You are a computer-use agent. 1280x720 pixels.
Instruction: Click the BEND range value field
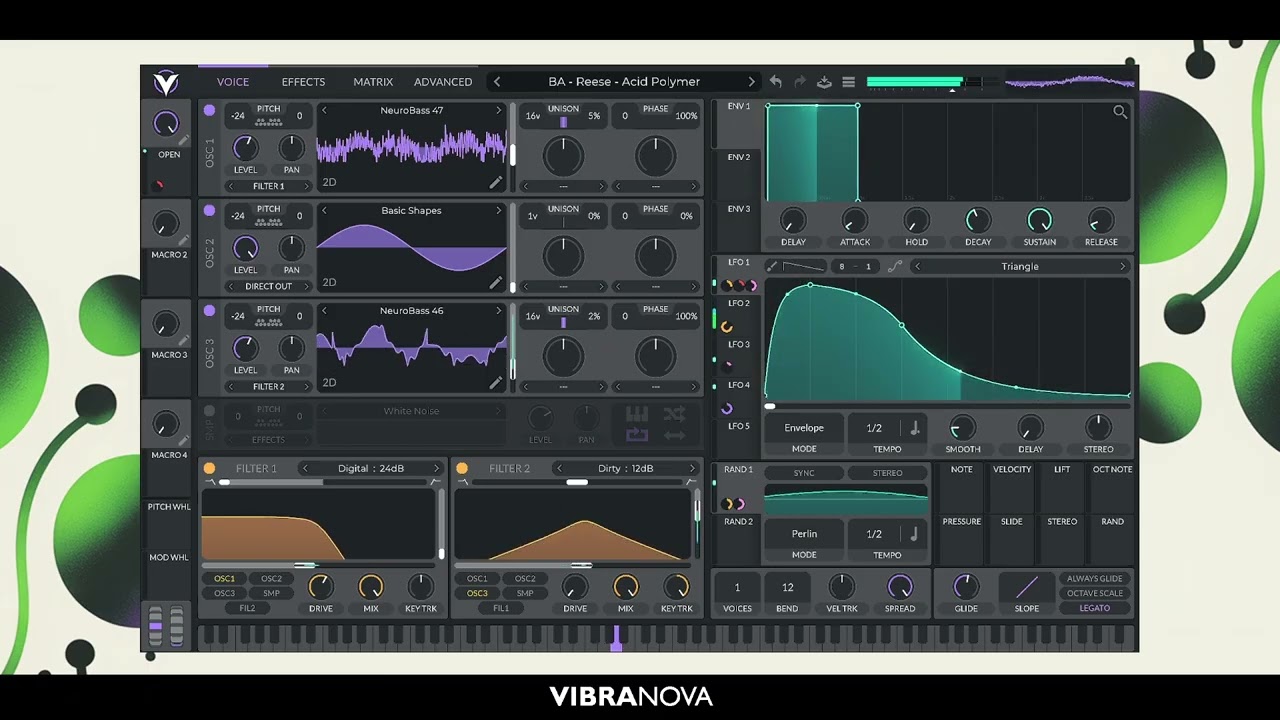coord(787,587)
